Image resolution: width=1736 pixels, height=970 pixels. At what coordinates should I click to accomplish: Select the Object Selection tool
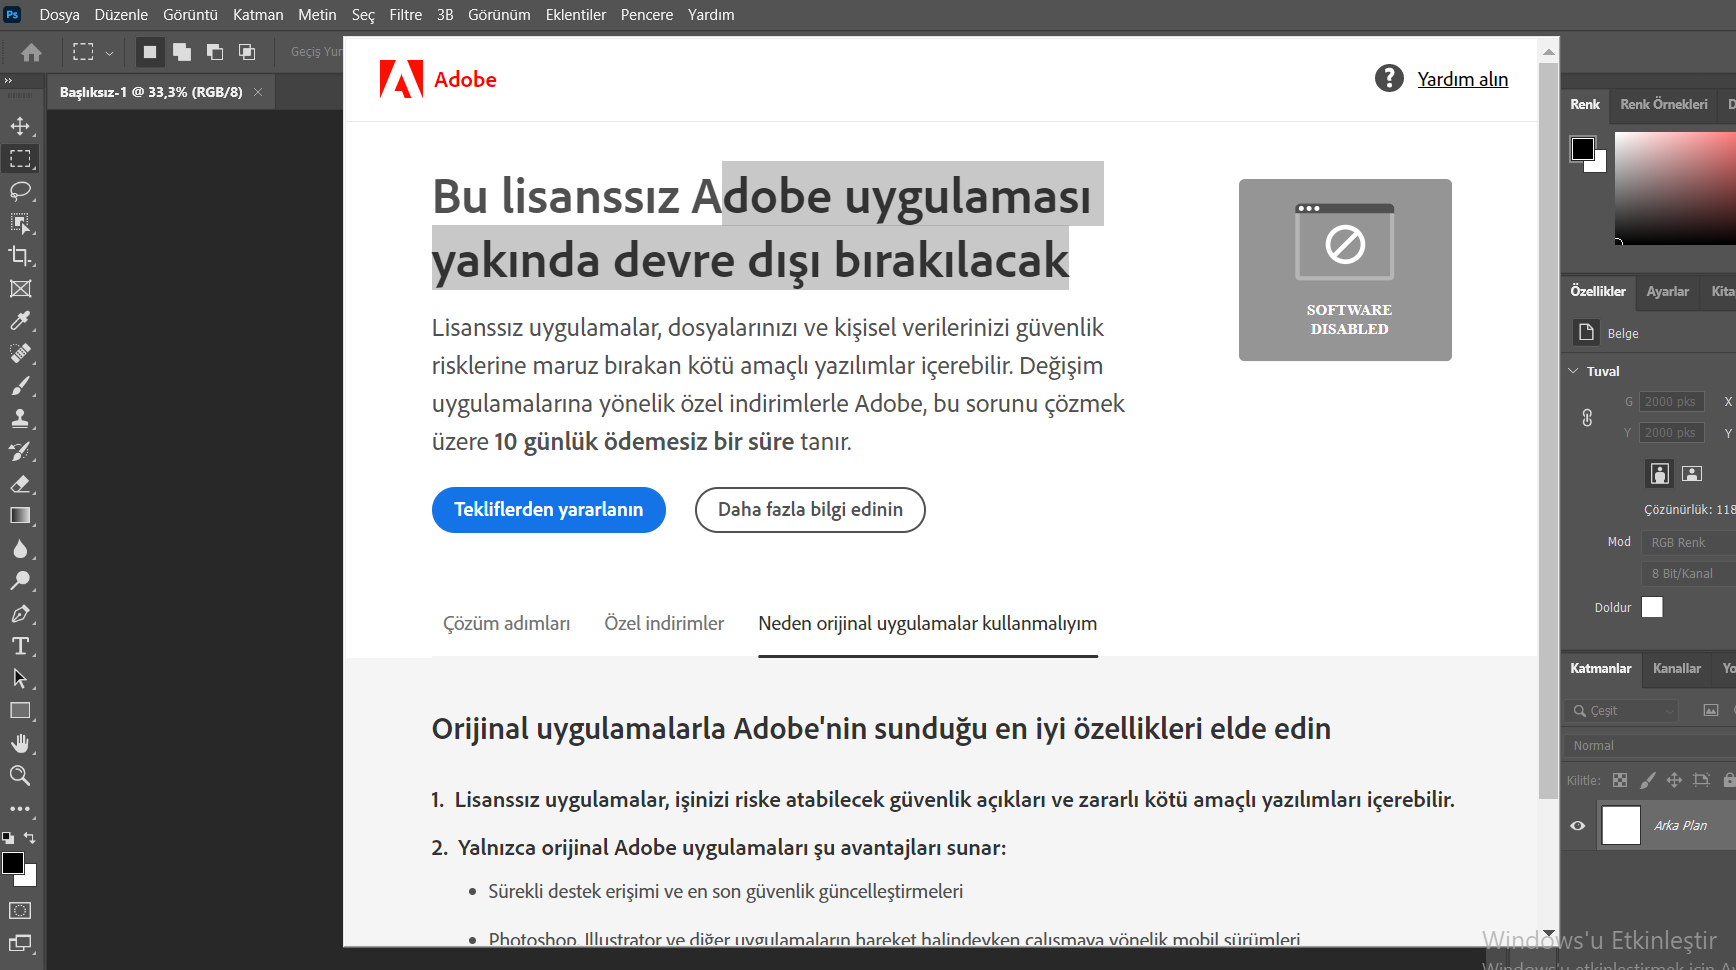tap(20, 223)
